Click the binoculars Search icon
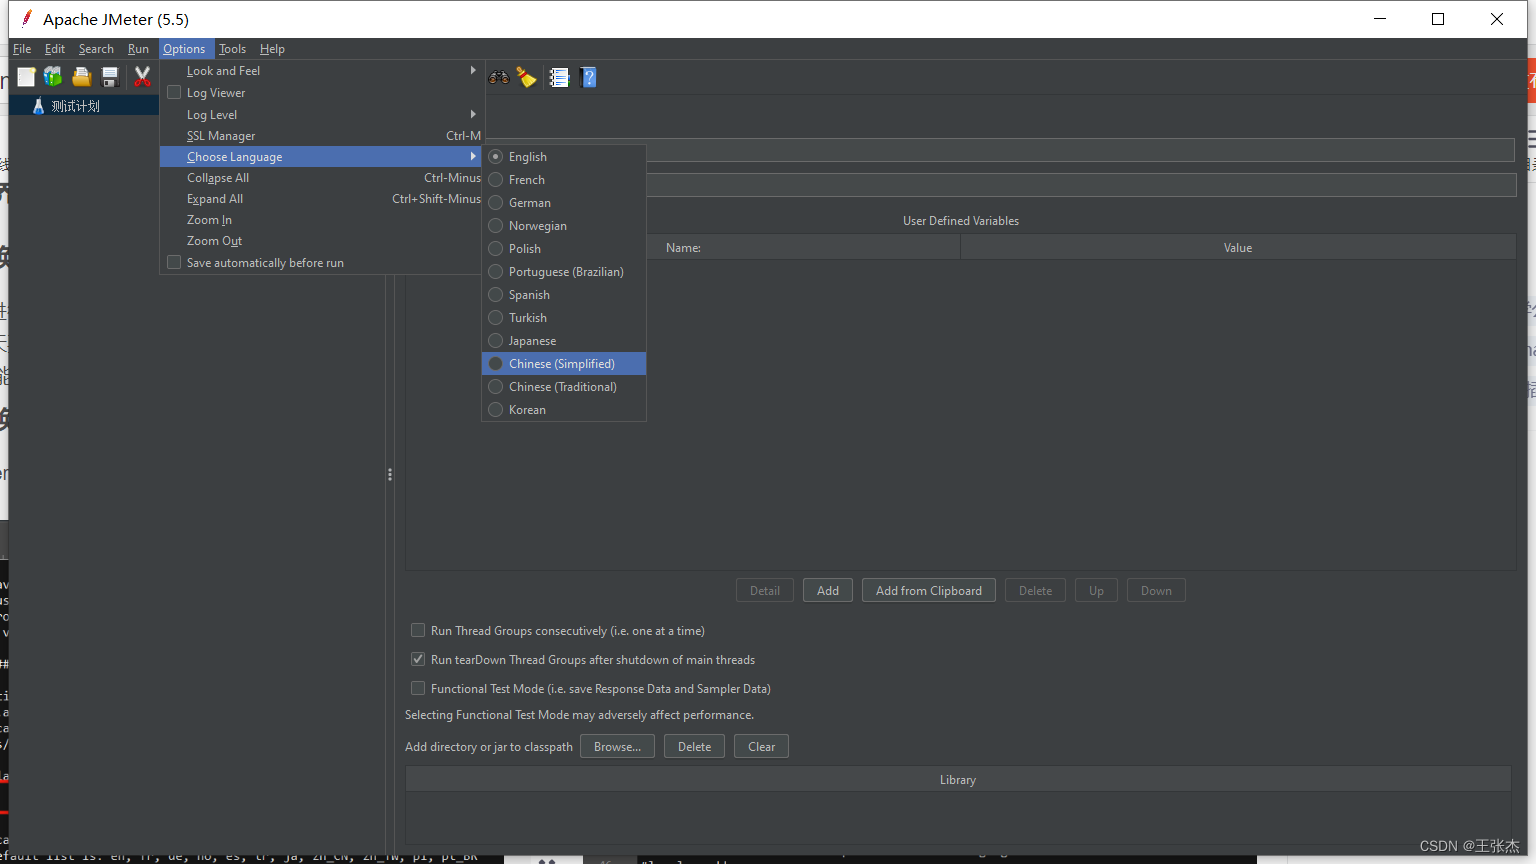The width and height of the screenshot is (1536, 864). pos(499,77)
